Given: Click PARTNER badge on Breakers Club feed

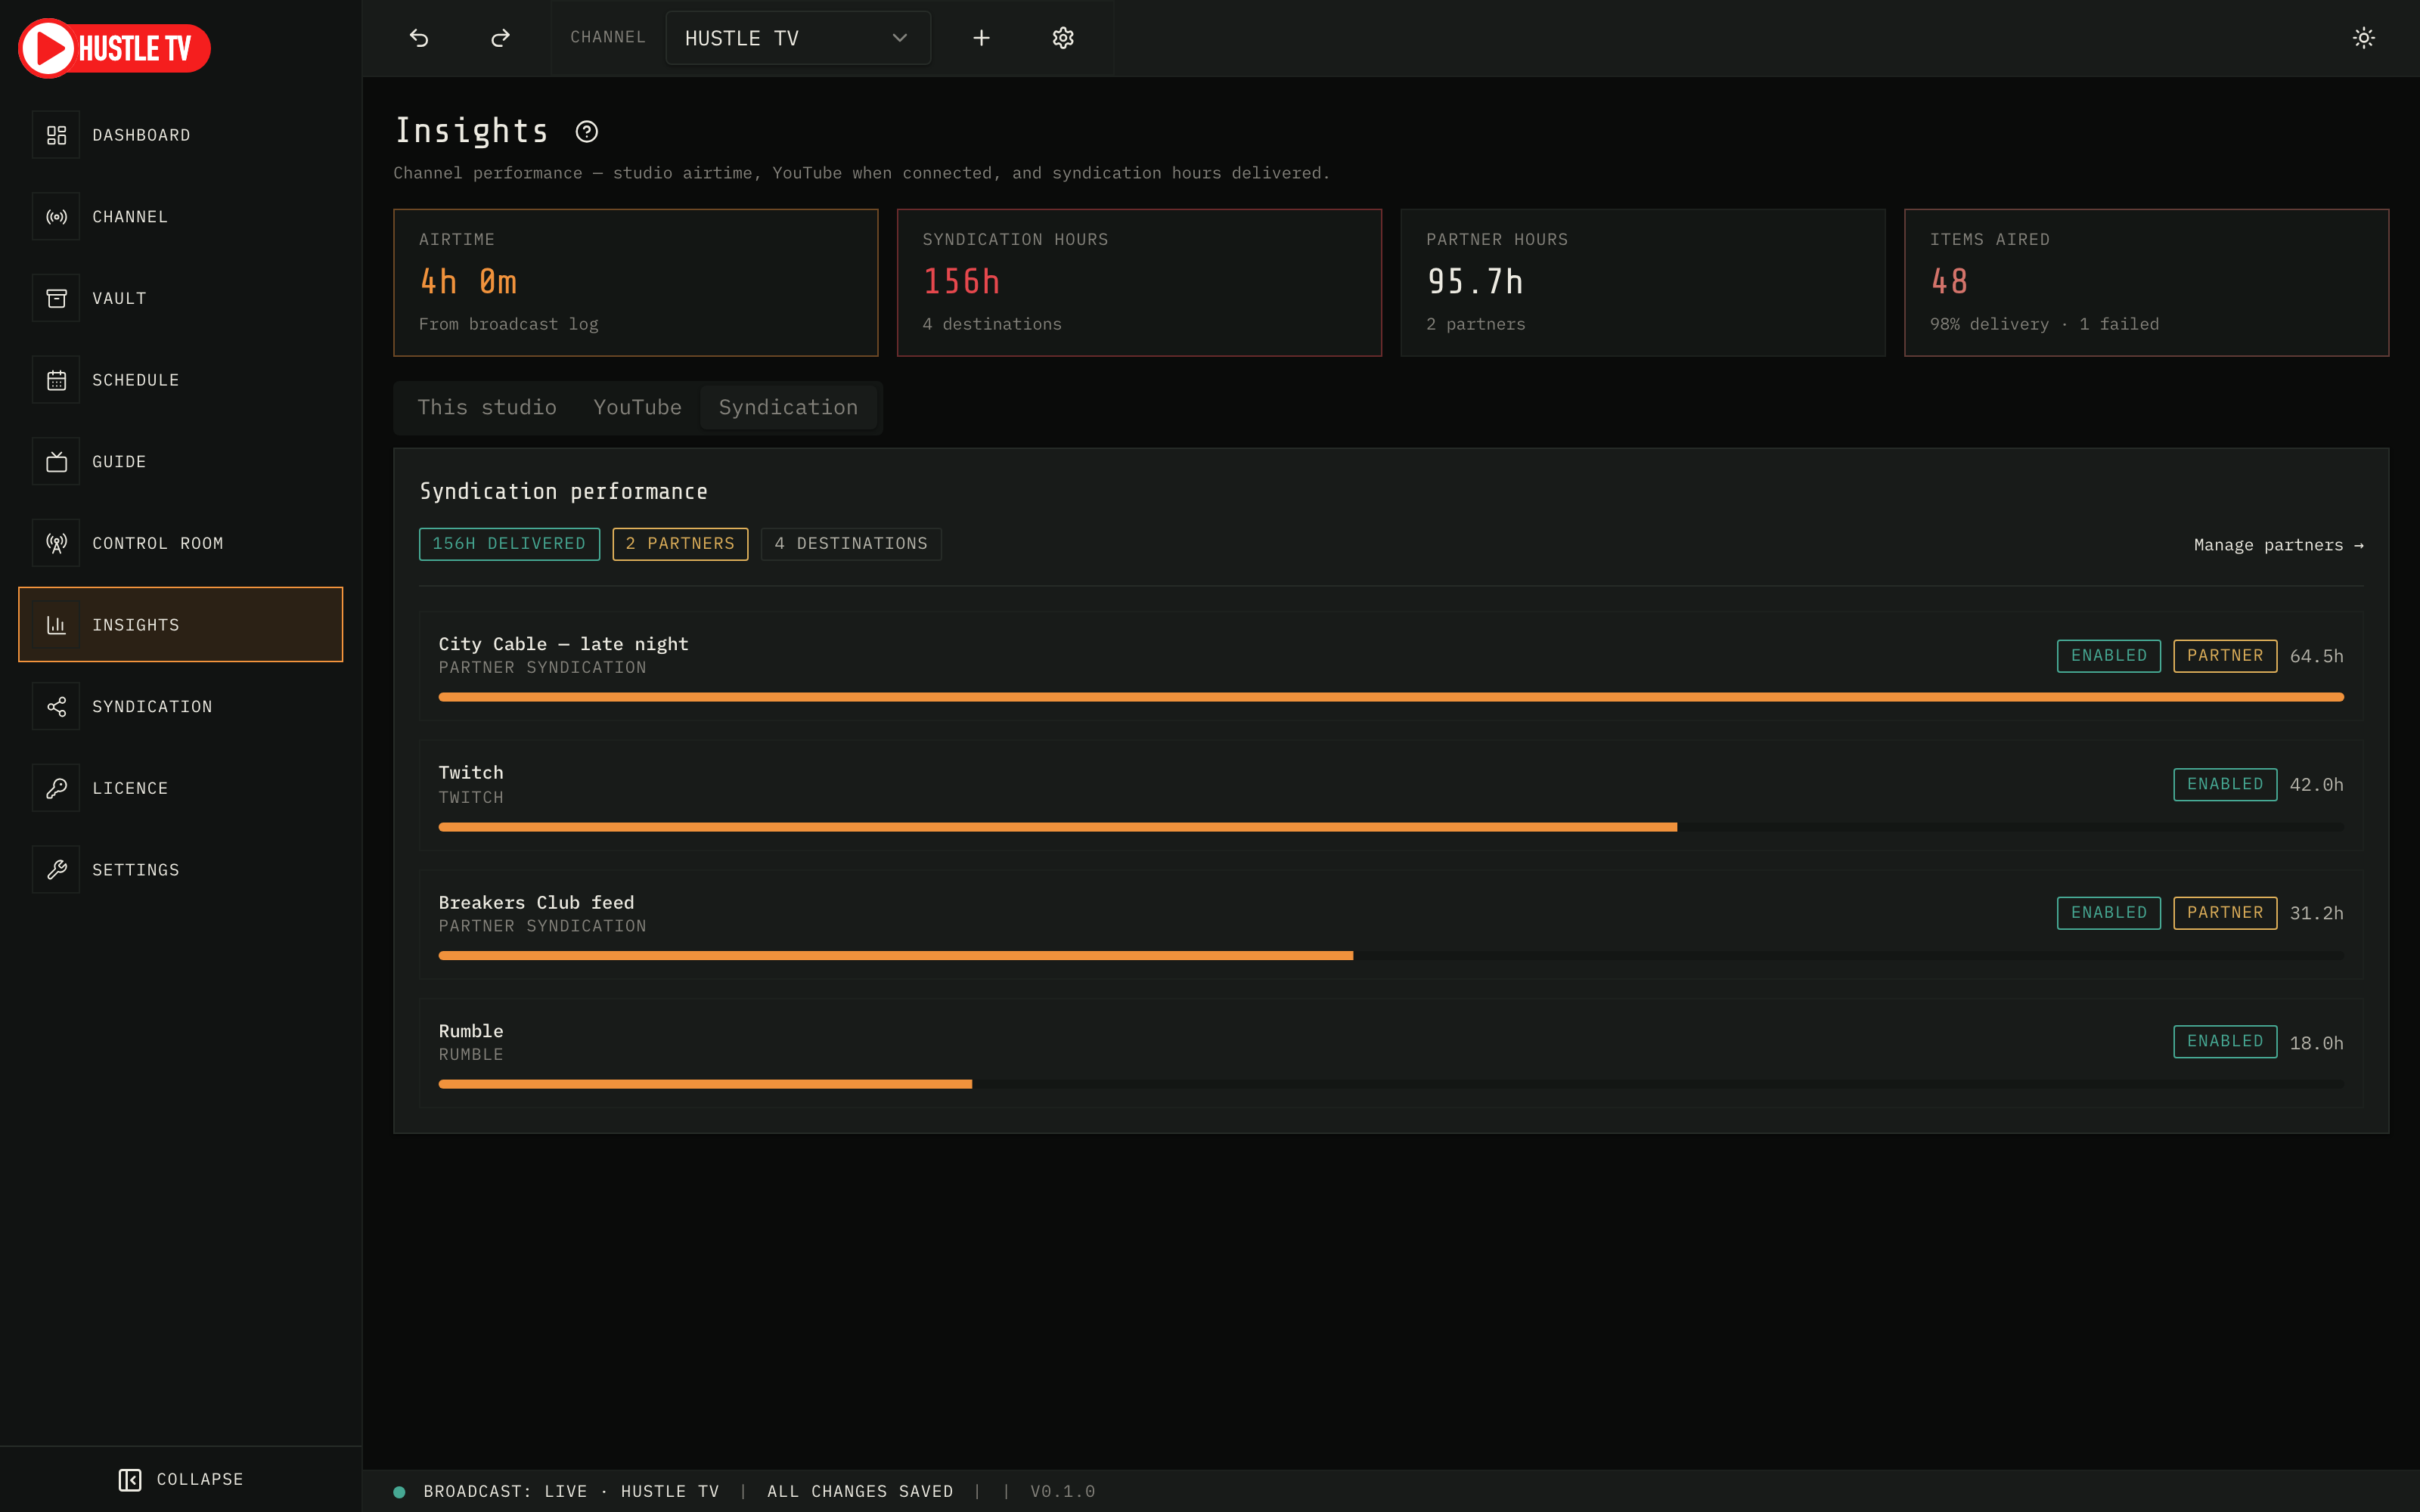Looking at the screenshot, I should tap(2225, 913).
